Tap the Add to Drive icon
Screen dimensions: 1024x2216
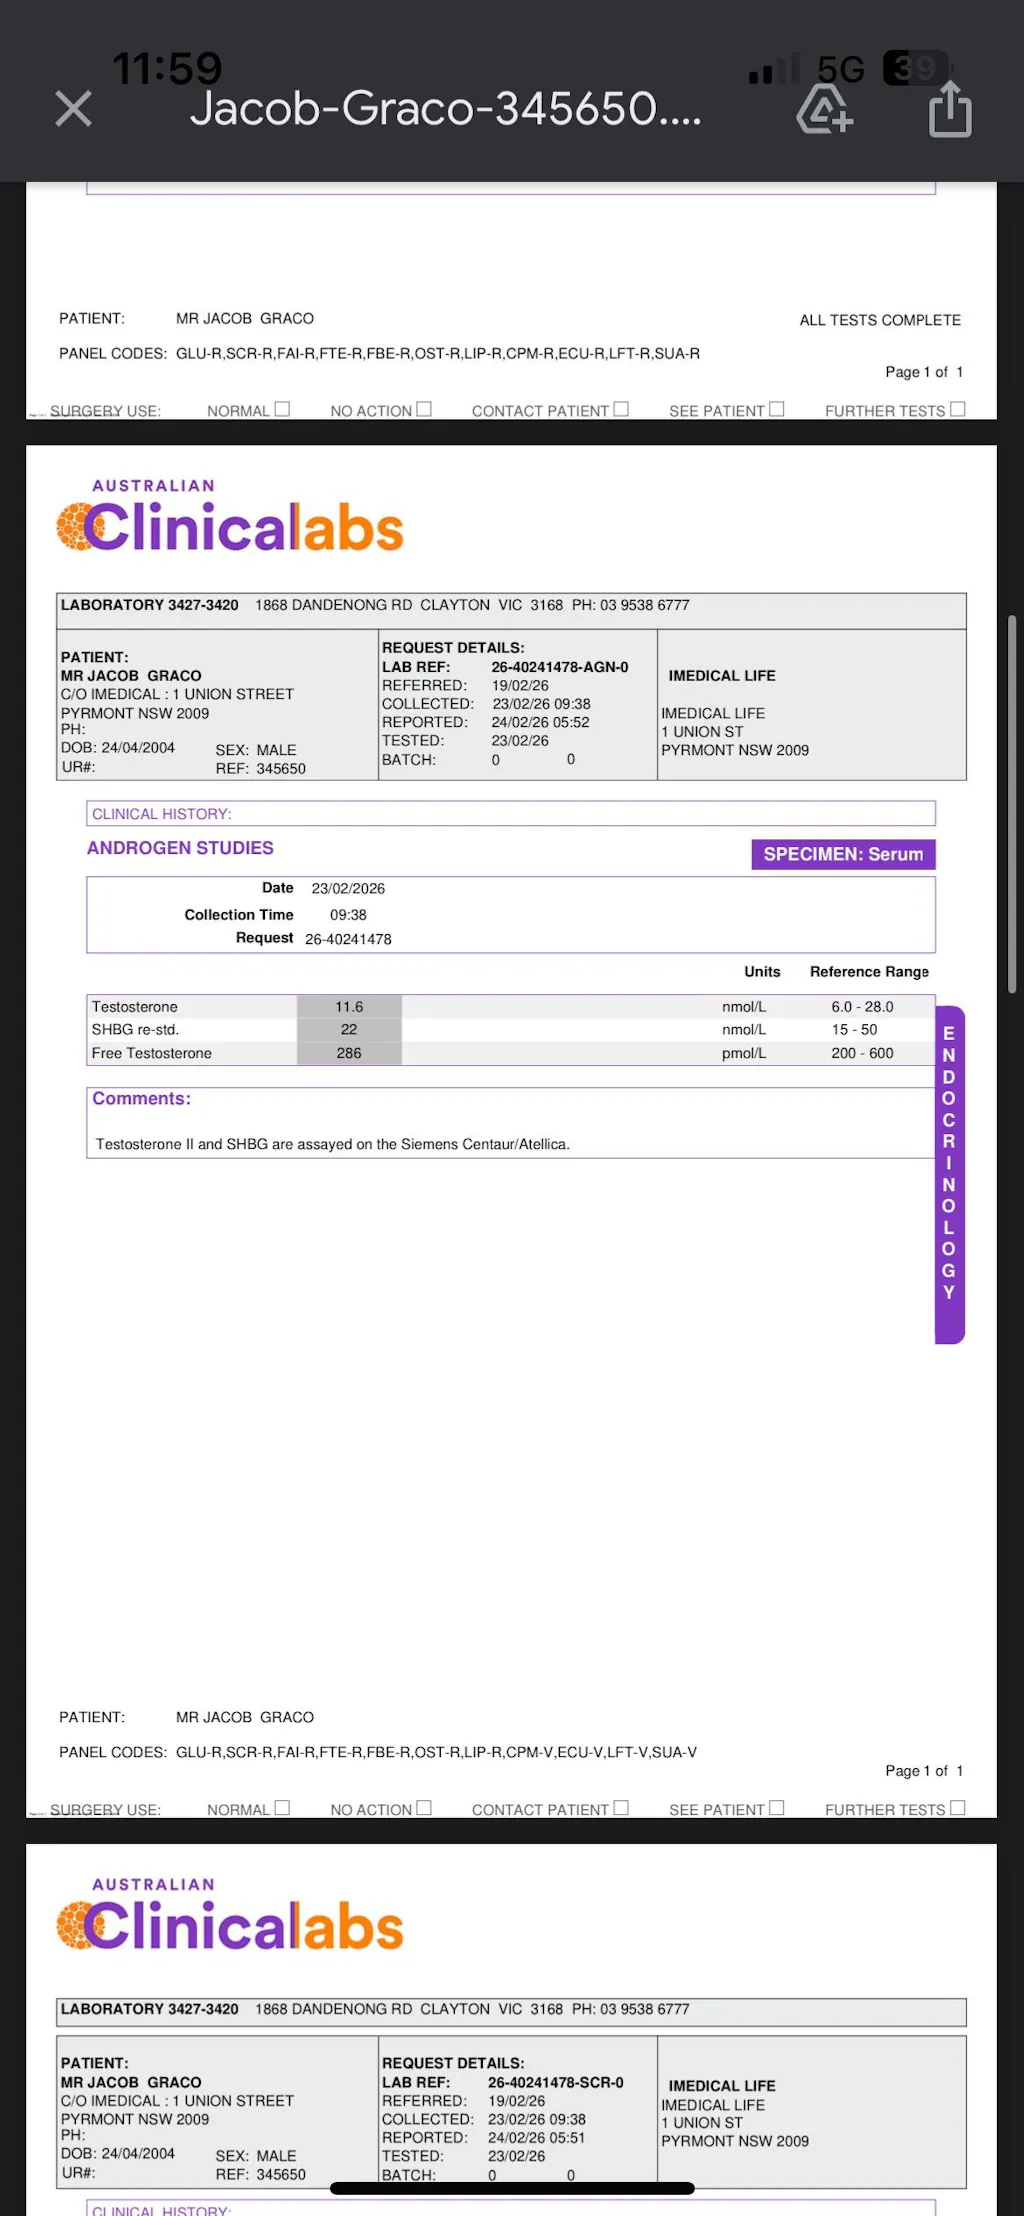pyautogui.click(x=824, y=109)
